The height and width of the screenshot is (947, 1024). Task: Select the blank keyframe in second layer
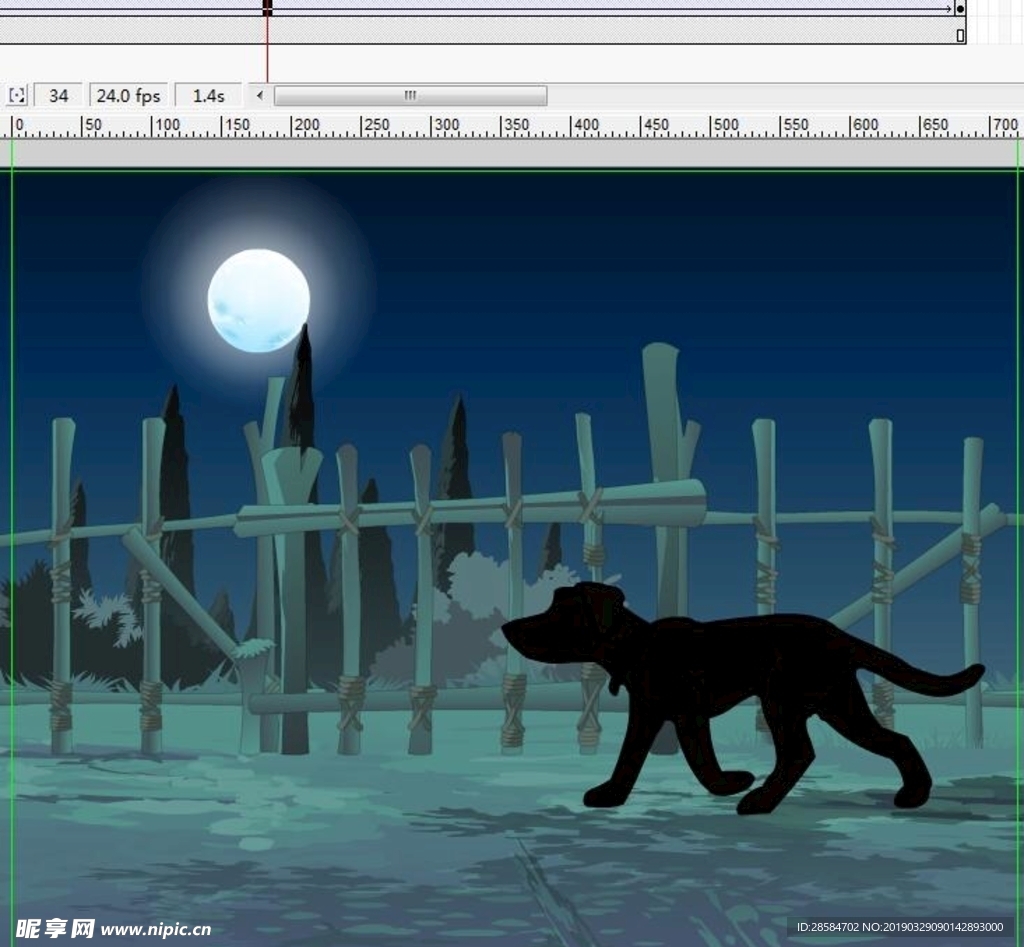click(x=960, y=36)
